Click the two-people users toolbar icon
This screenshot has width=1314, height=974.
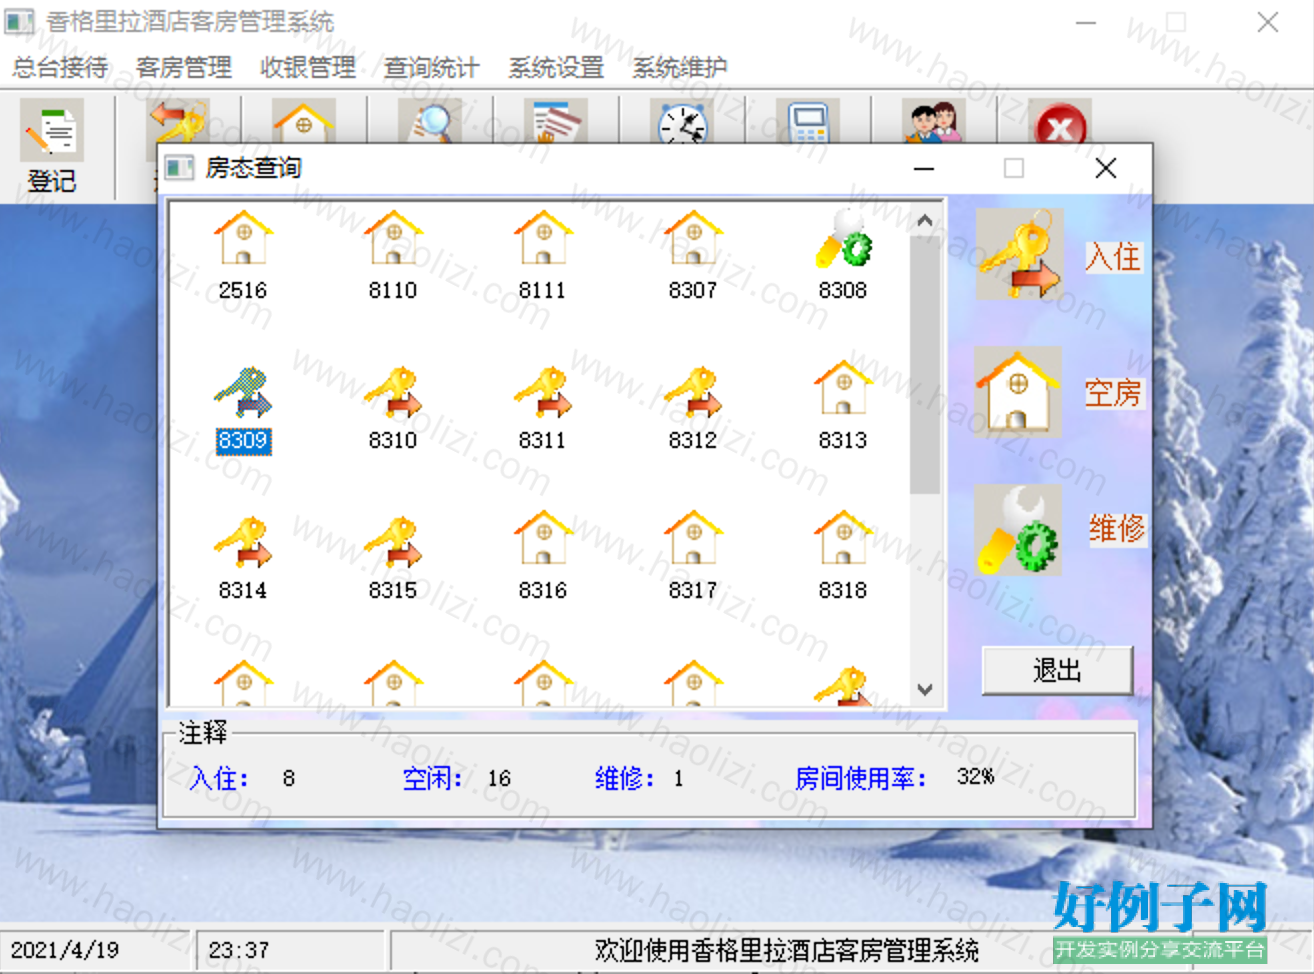(934, 122)
